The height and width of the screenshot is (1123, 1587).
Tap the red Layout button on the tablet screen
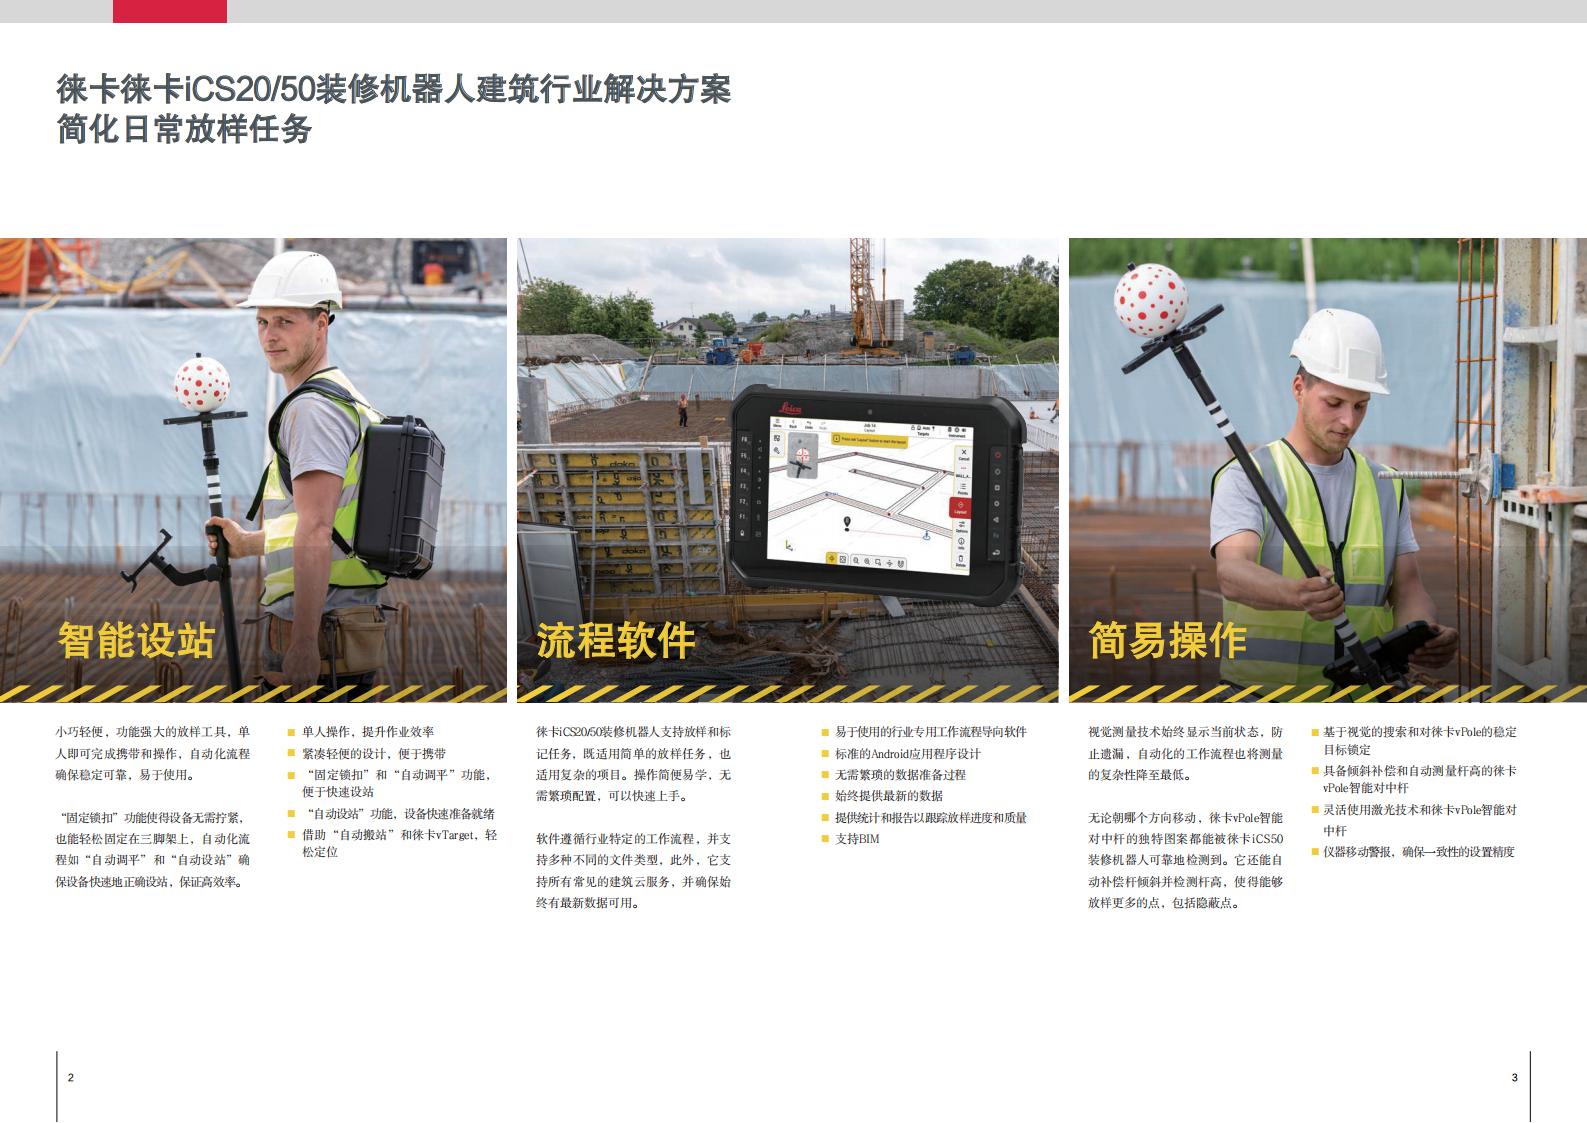pyautogui.click(x=961, y=507)
